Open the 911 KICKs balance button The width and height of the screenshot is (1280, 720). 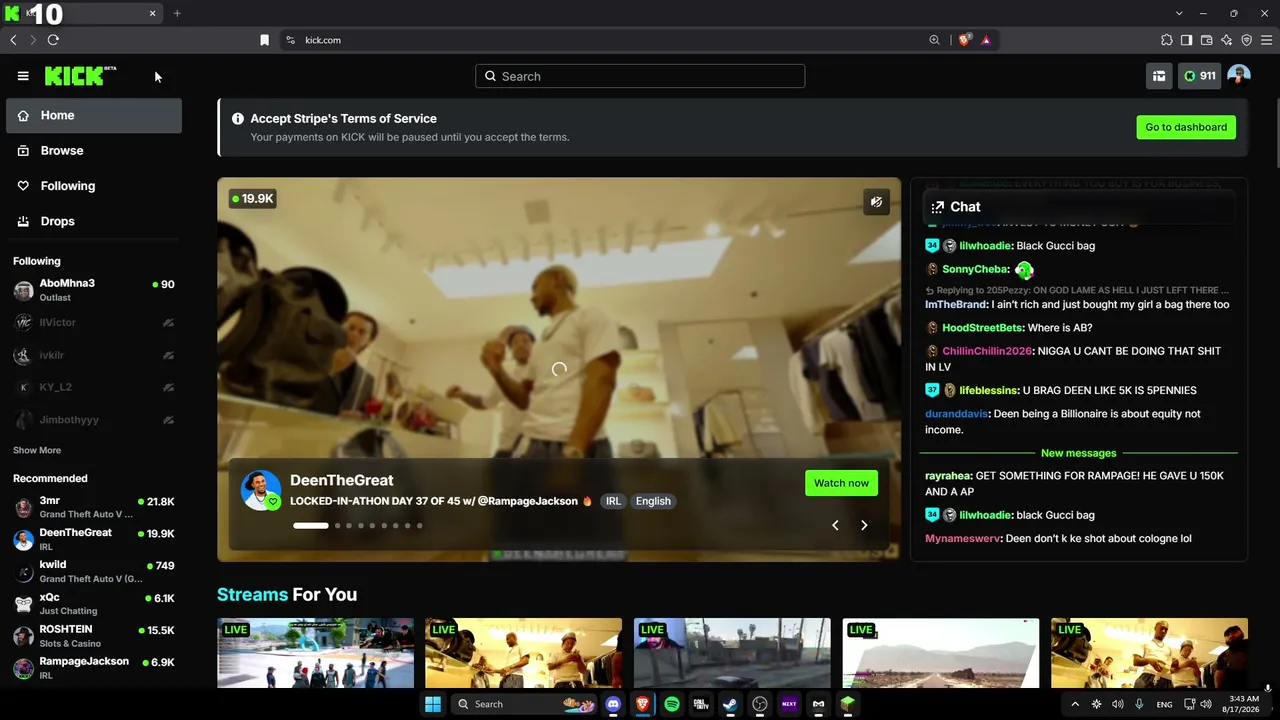1199,76
